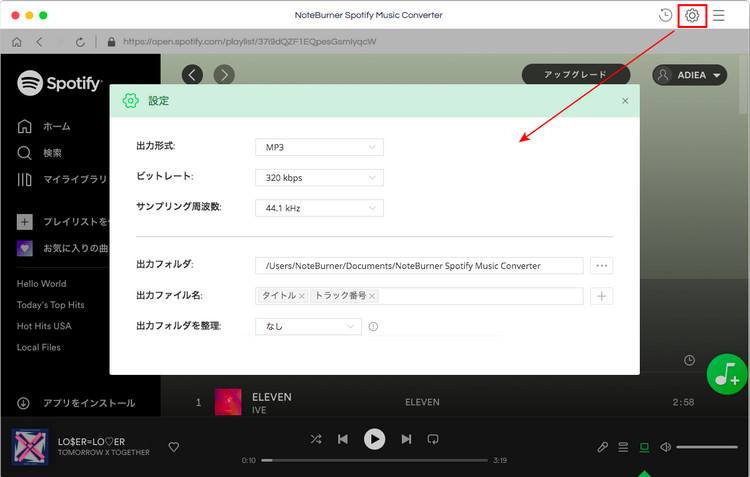Click the browser back arrow in address bar
The image size is (750, 477).
click(x=39, y=42)
